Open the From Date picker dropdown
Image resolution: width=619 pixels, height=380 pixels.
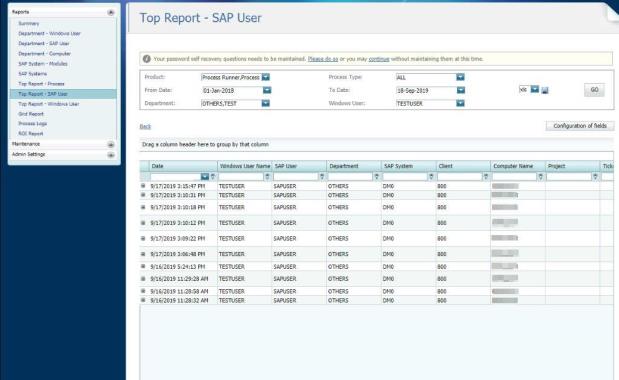(x=267, y=90)
